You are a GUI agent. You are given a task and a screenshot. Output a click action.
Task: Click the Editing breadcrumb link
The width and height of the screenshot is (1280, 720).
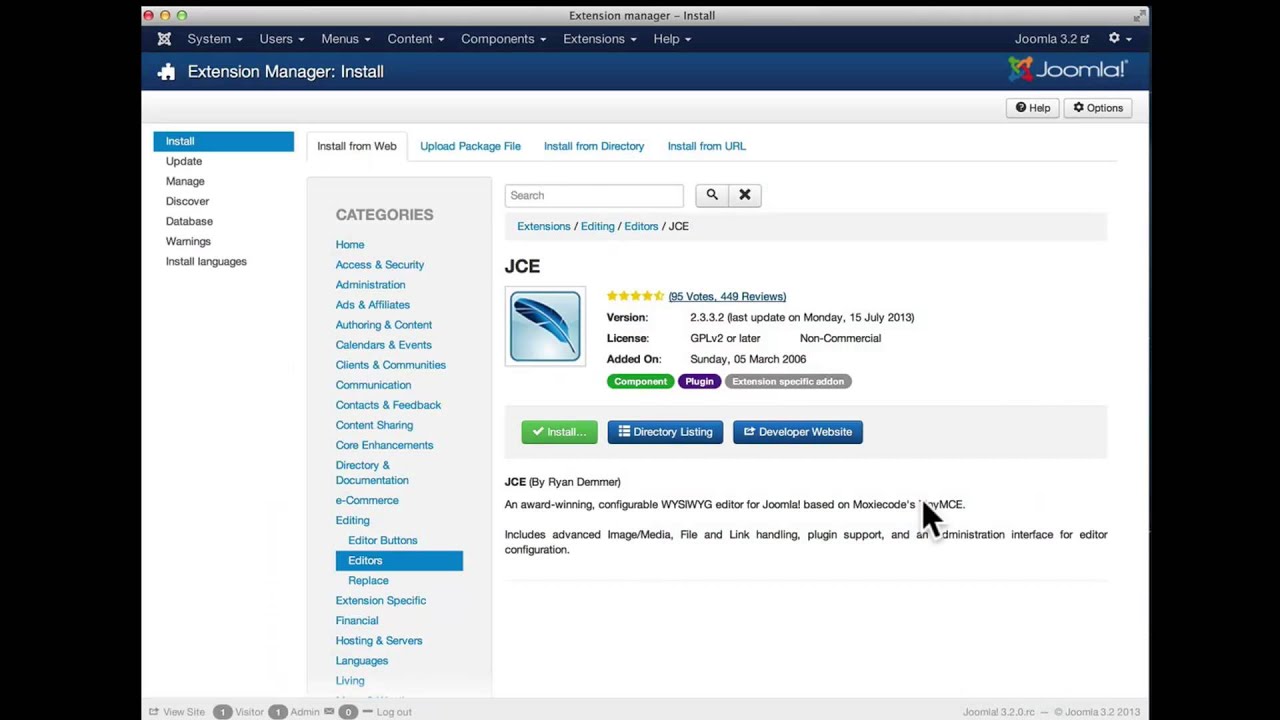(598, 226)
